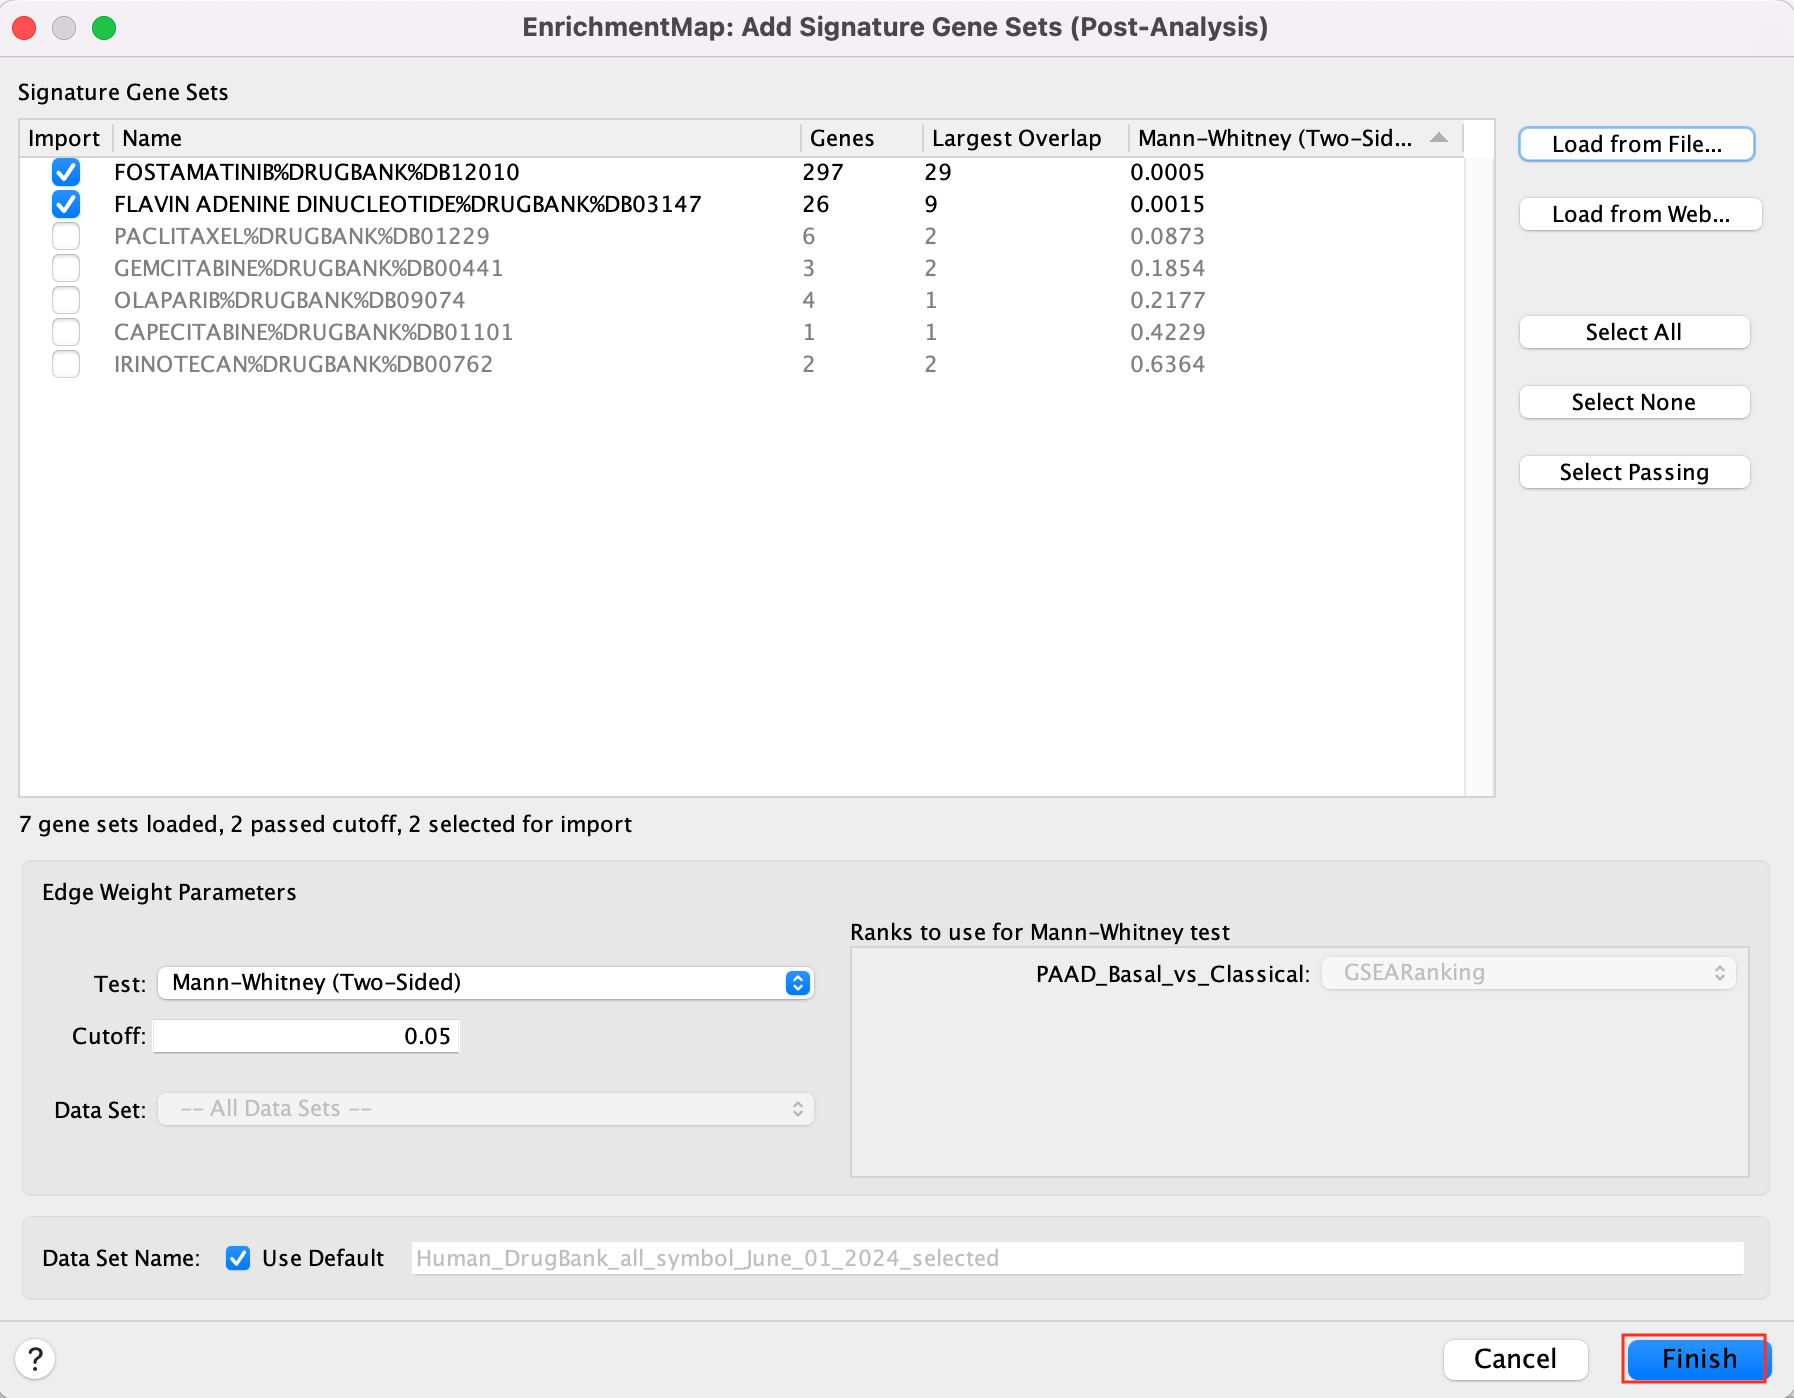
Task: Tick the OLAPARIB import checkbox
Action: click(66, 300)
